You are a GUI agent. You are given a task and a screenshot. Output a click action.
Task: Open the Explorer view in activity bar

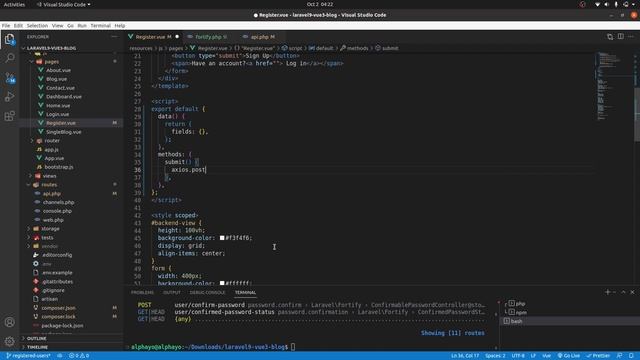(x=9, y=39)
